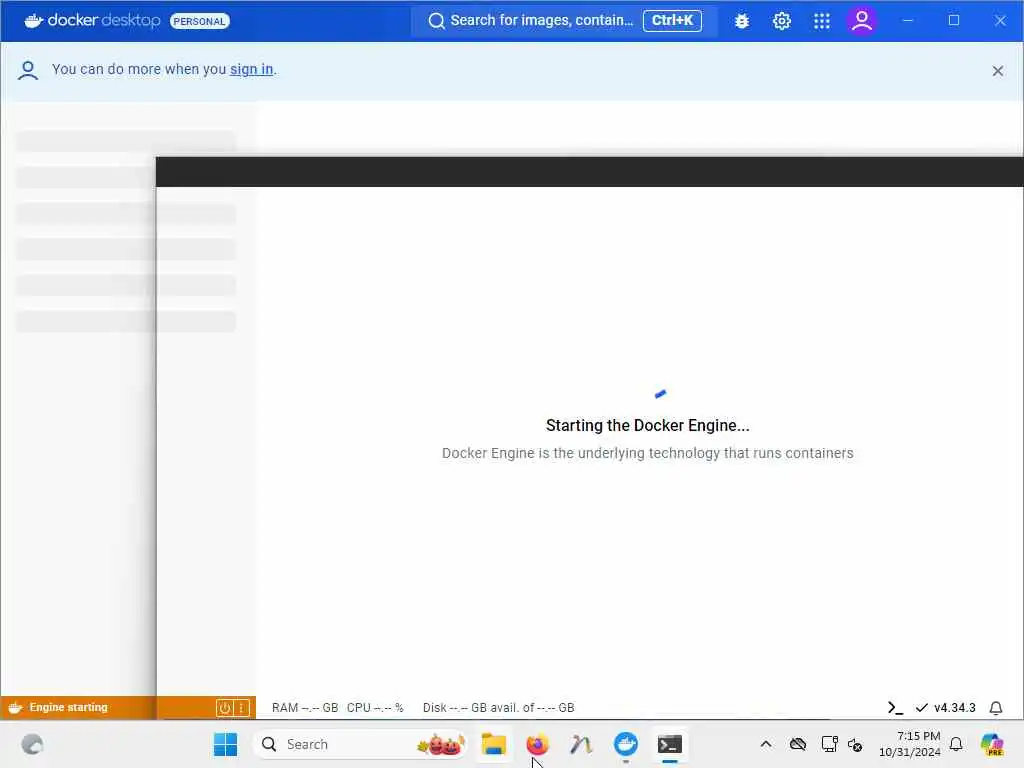Click the version v4.34.3 indicator
The width and height of the screenshot is (1024, 768).
coord(946,707)
